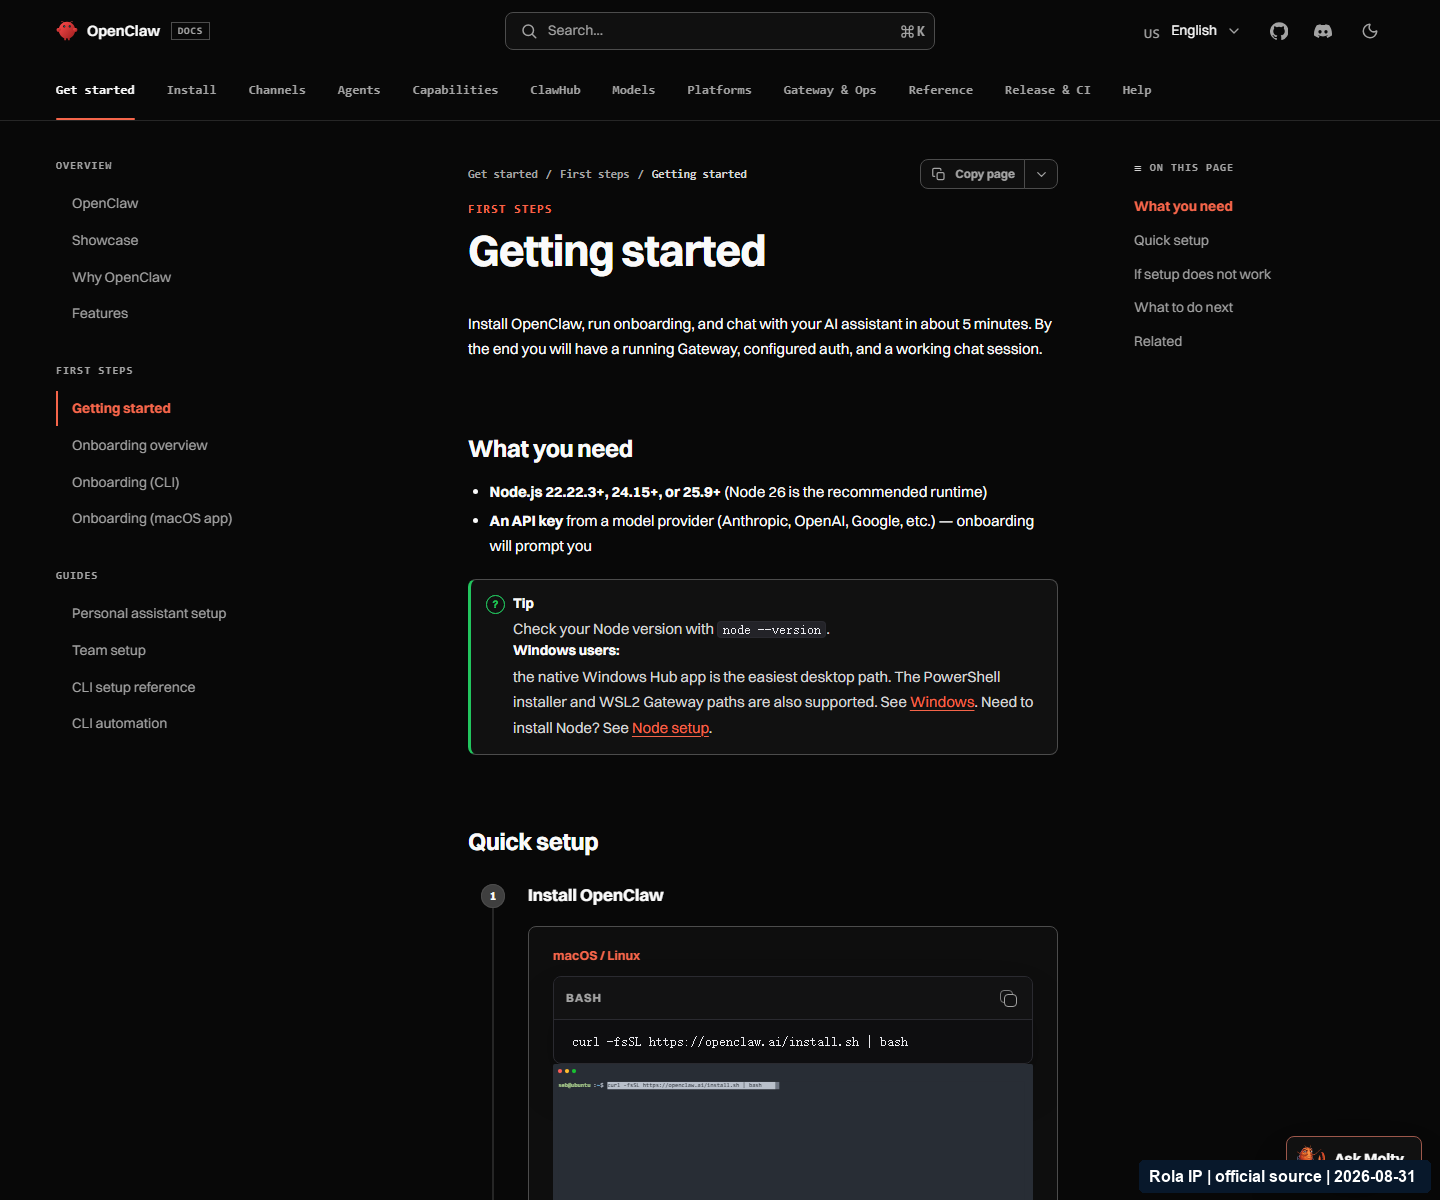Select the Get started tab
1440x1200 pixels.
(95, 90)
